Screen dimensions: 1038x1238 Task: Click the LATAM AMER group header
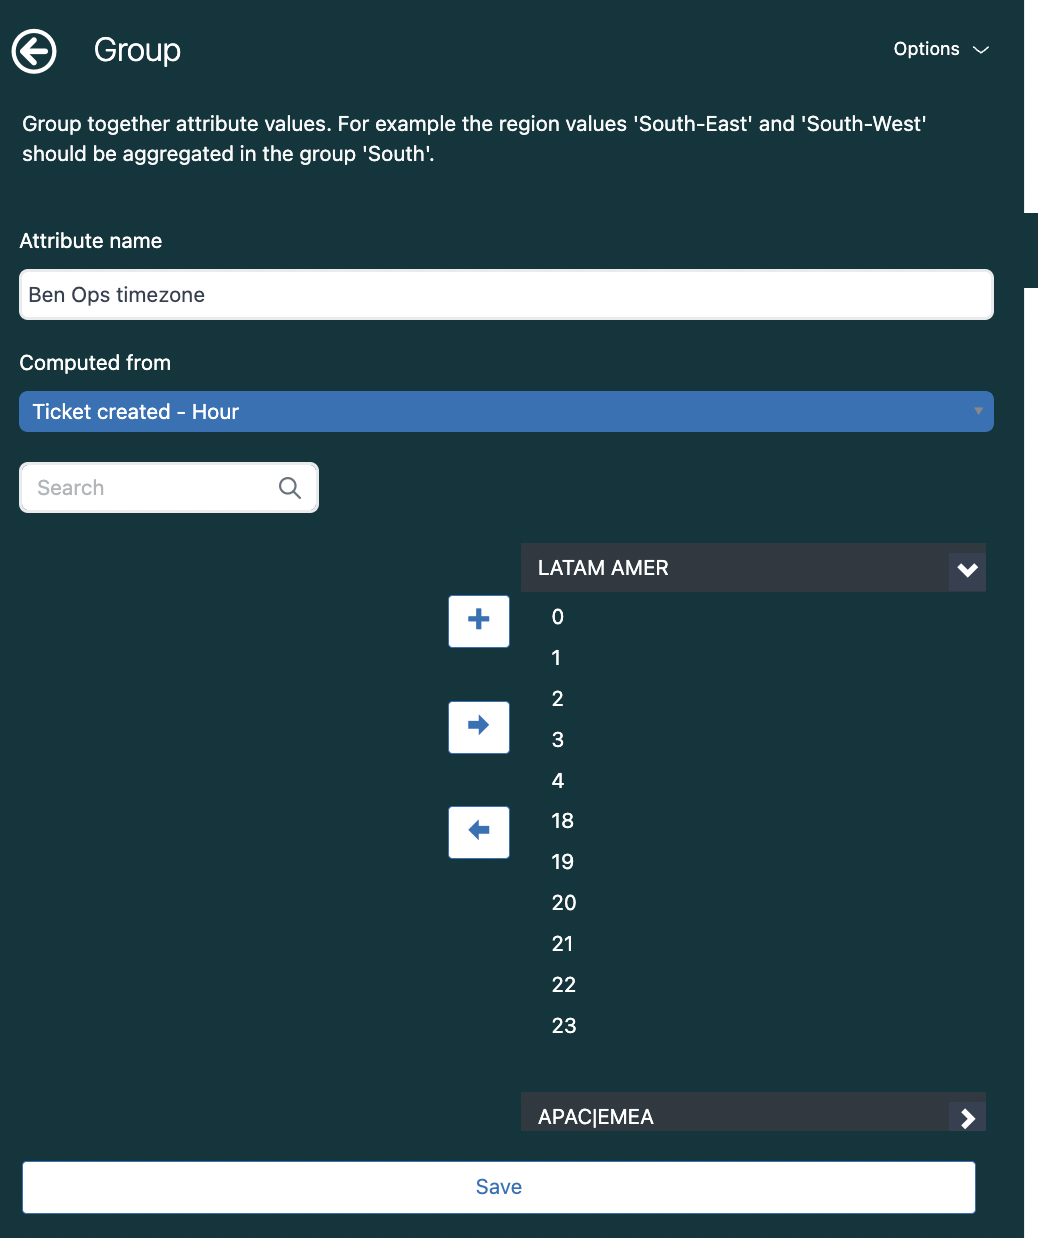pyautogui.click(x=700, y=568)
